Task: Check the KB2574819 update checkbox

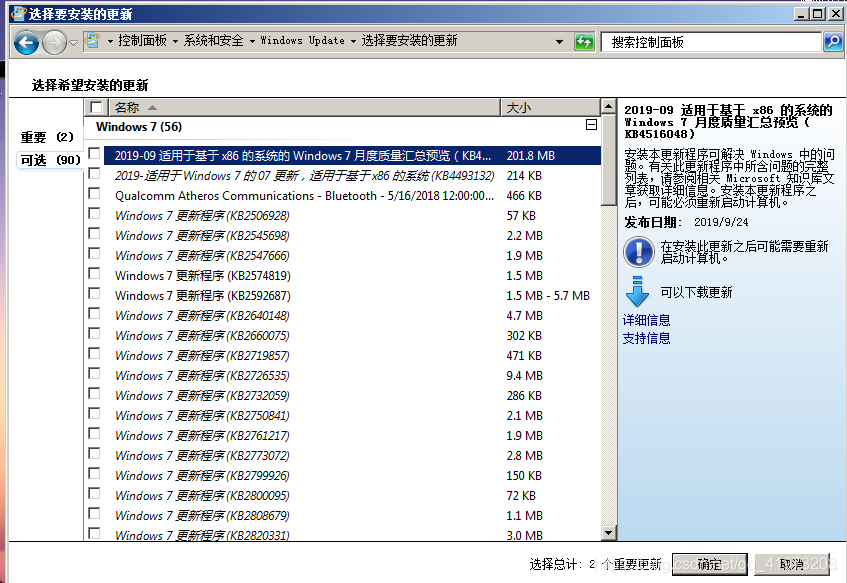Action: pos(94,273)
